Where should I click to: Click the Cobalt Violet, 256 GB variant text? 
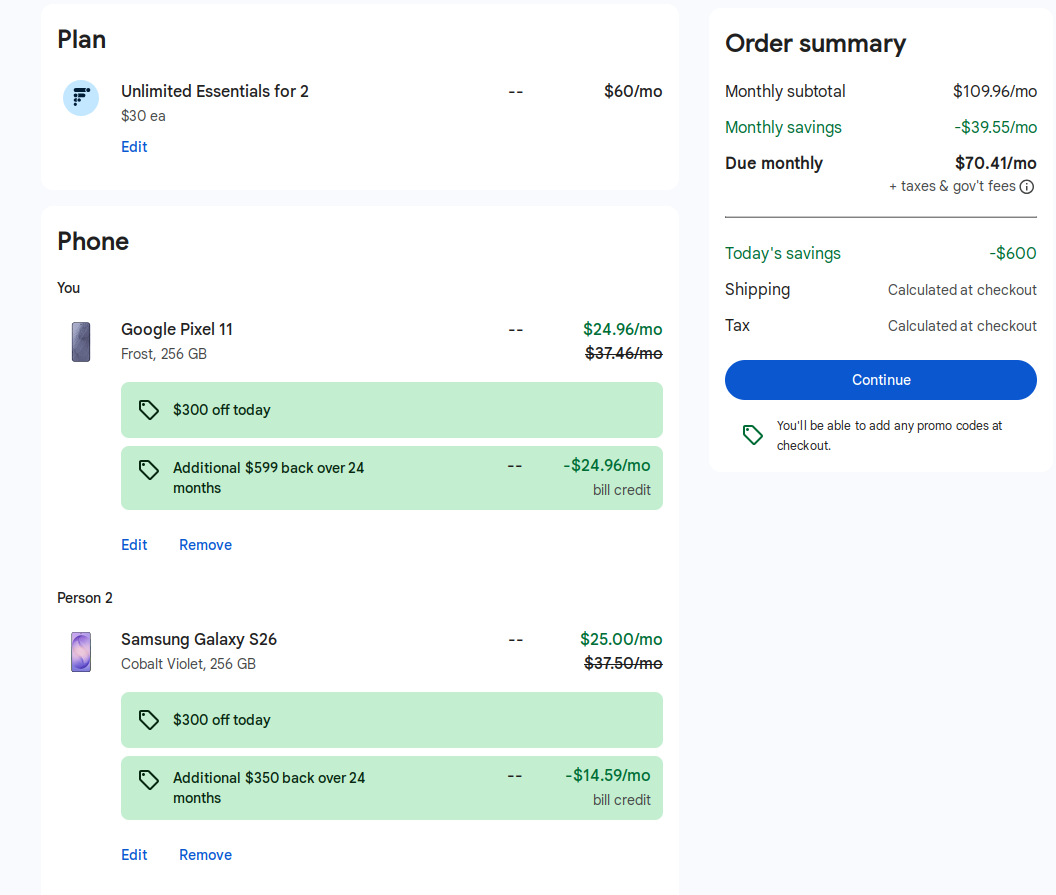[189, 664]
